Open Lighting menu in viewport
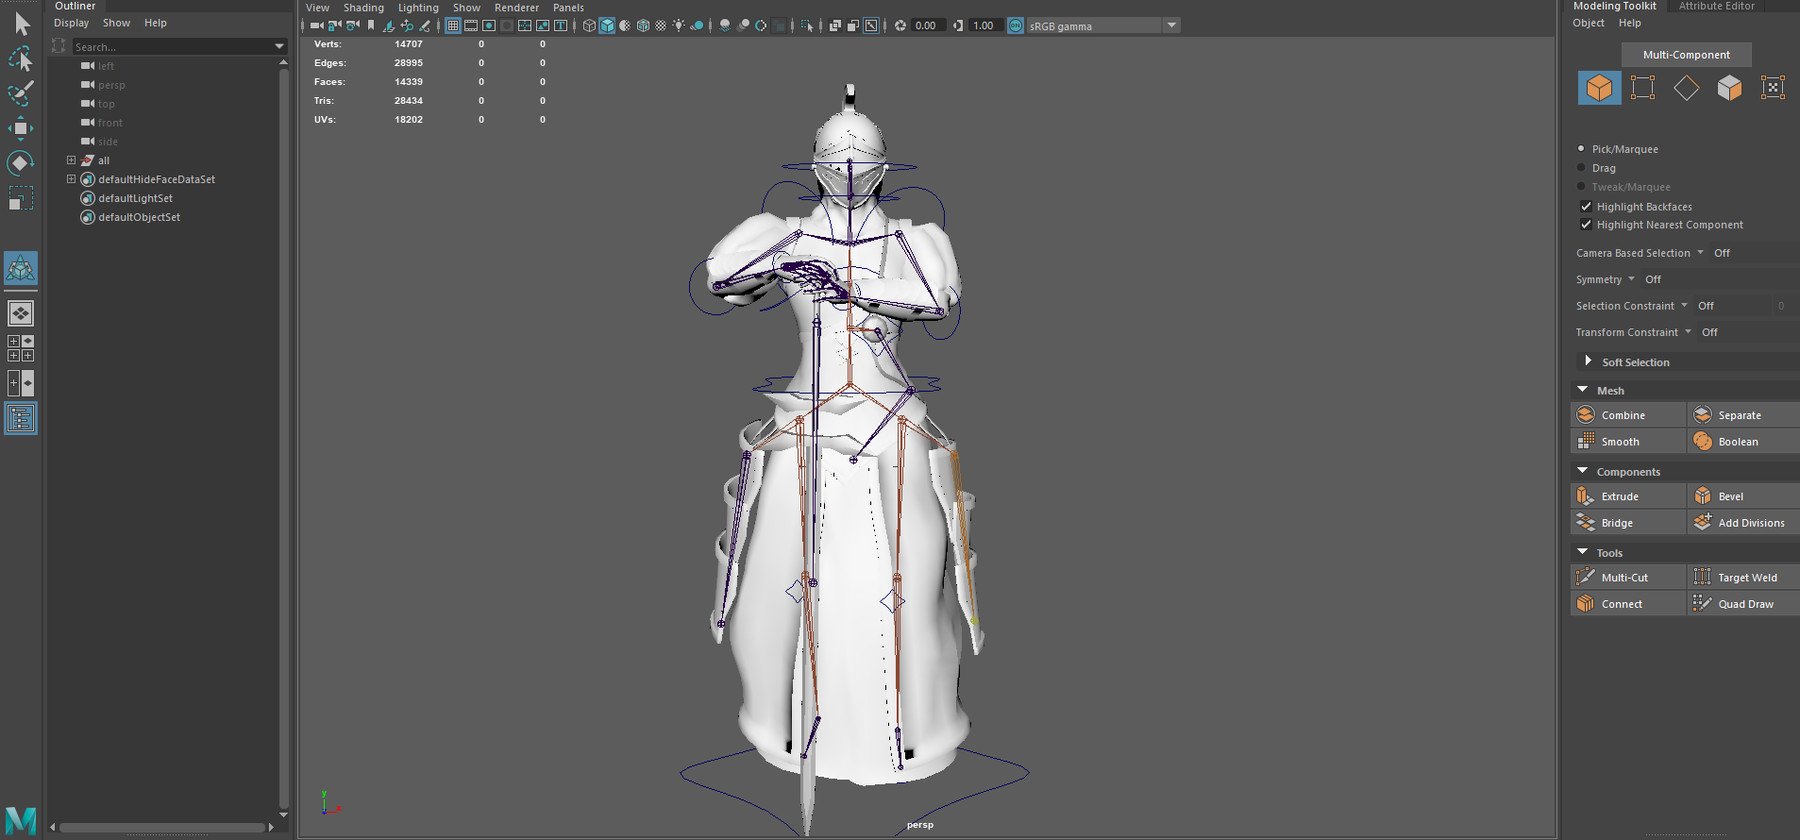The width and height of the screenshot is (1800, 840). (418, 7)
